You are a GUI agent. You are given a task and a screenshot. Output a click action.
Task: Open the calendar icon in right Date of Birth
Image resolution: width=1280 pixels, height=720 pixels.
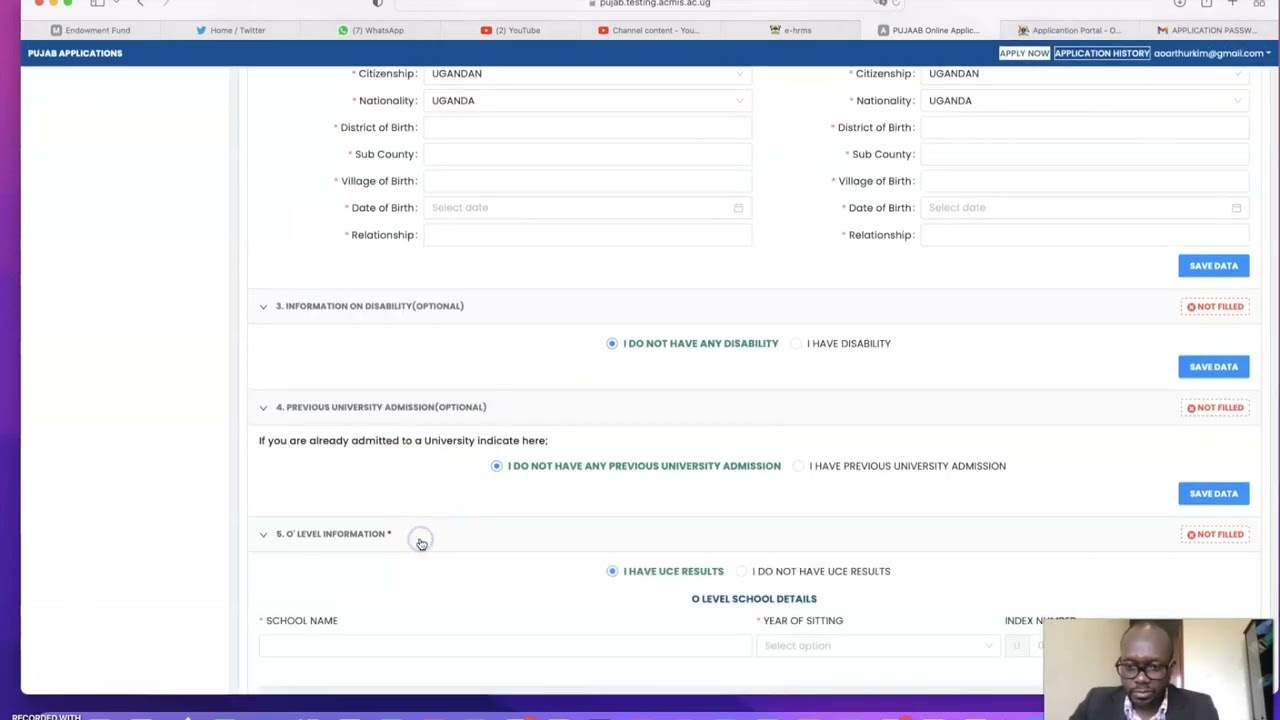click(x=1236, y=208)
